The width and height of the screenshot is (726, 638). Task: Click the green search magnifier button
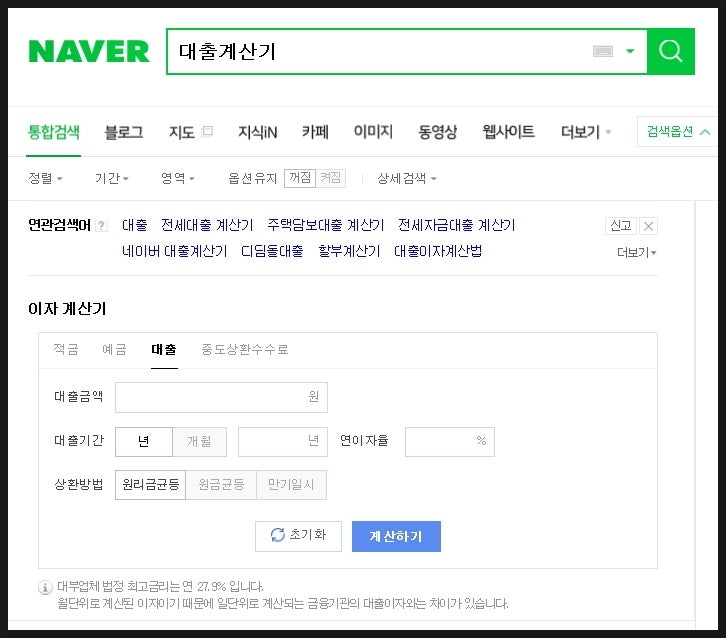[671, 51]
